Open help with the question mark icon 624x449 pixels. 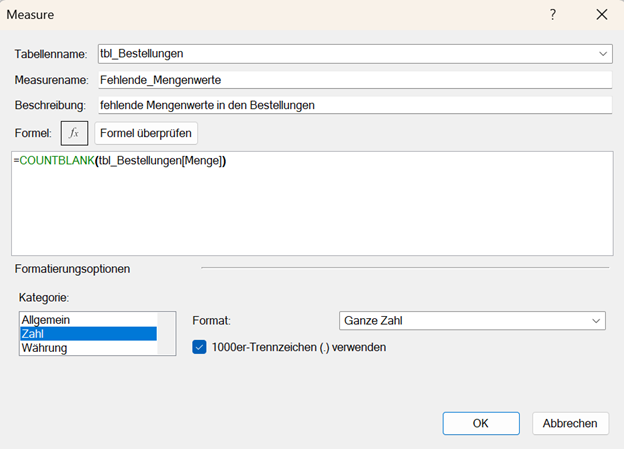coord(553,15)
